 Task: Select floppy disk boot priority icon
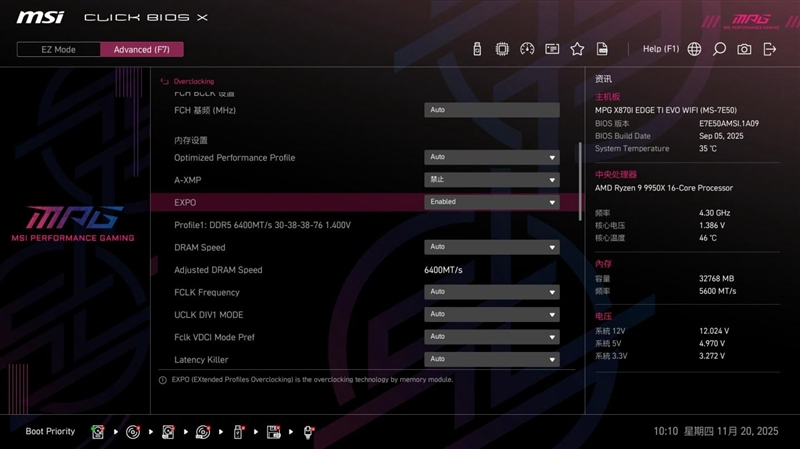click(273, 432)
